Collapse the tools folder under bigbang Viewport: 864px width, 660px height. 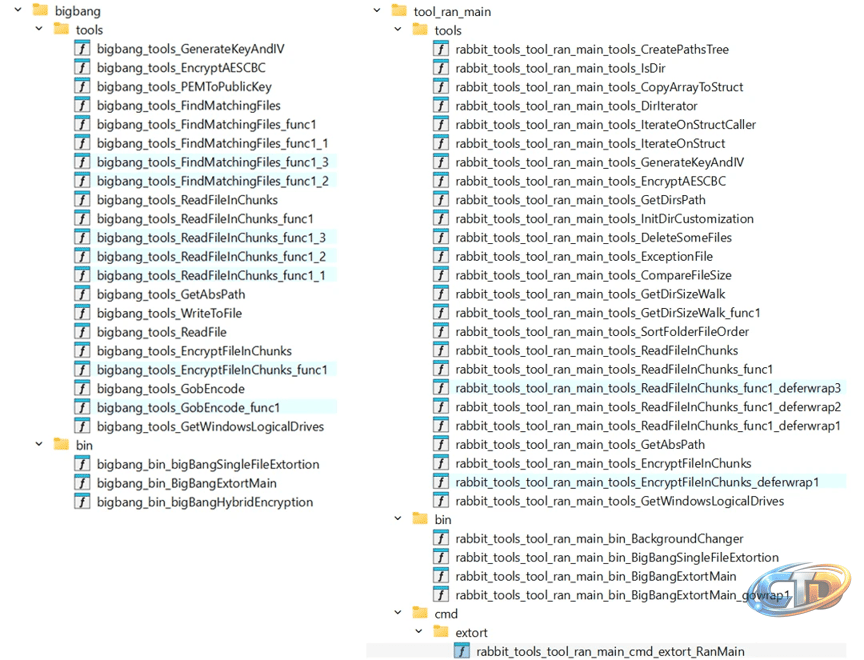pyautogui.click(x=39, y=29)
